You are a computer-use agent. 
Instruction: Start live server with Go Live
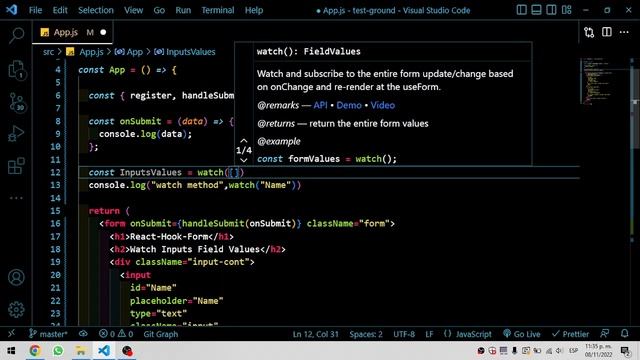pyautogui.click(x=522, y=334)
